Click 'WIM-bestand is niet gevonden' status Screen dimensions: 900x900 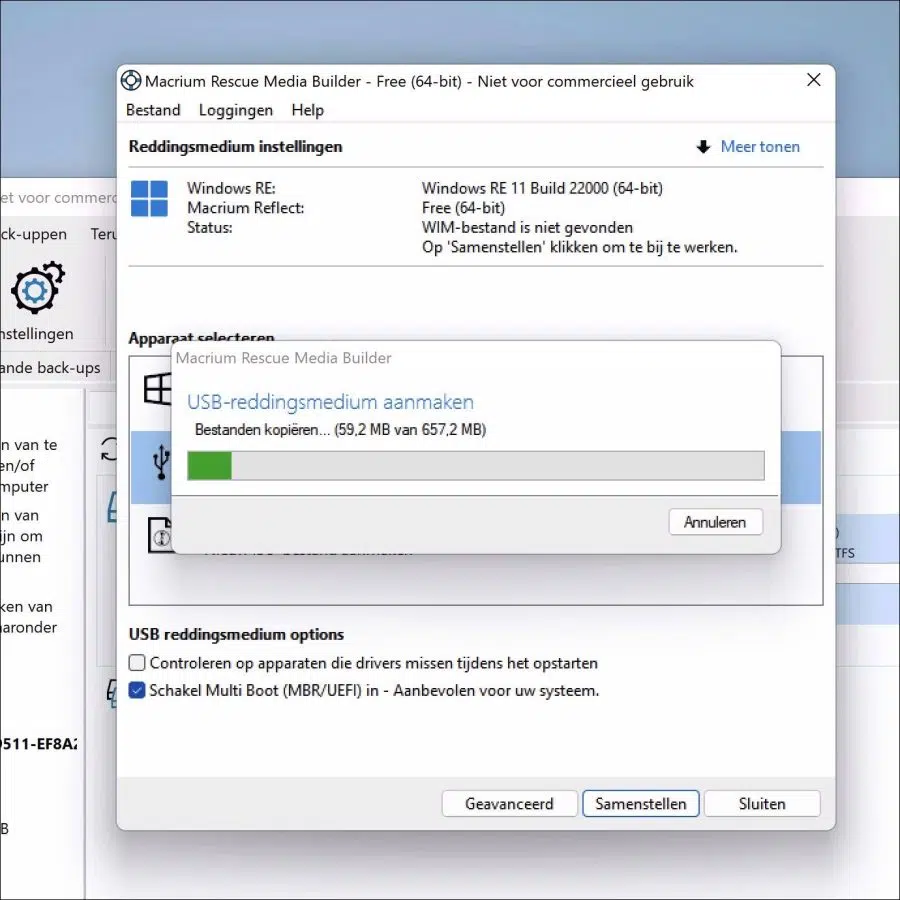click(527, 227)
